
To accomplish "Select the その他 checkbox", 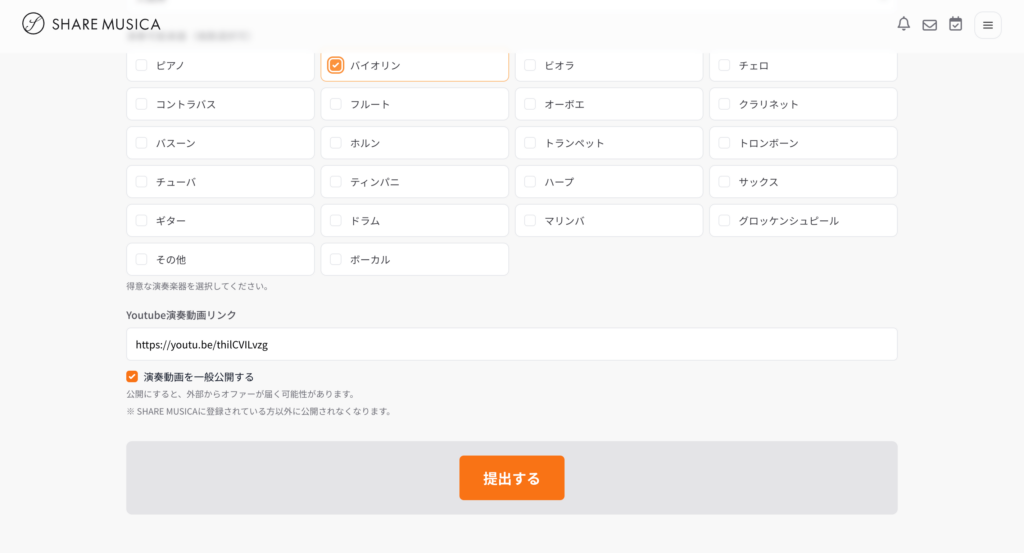I will [142, 260].
